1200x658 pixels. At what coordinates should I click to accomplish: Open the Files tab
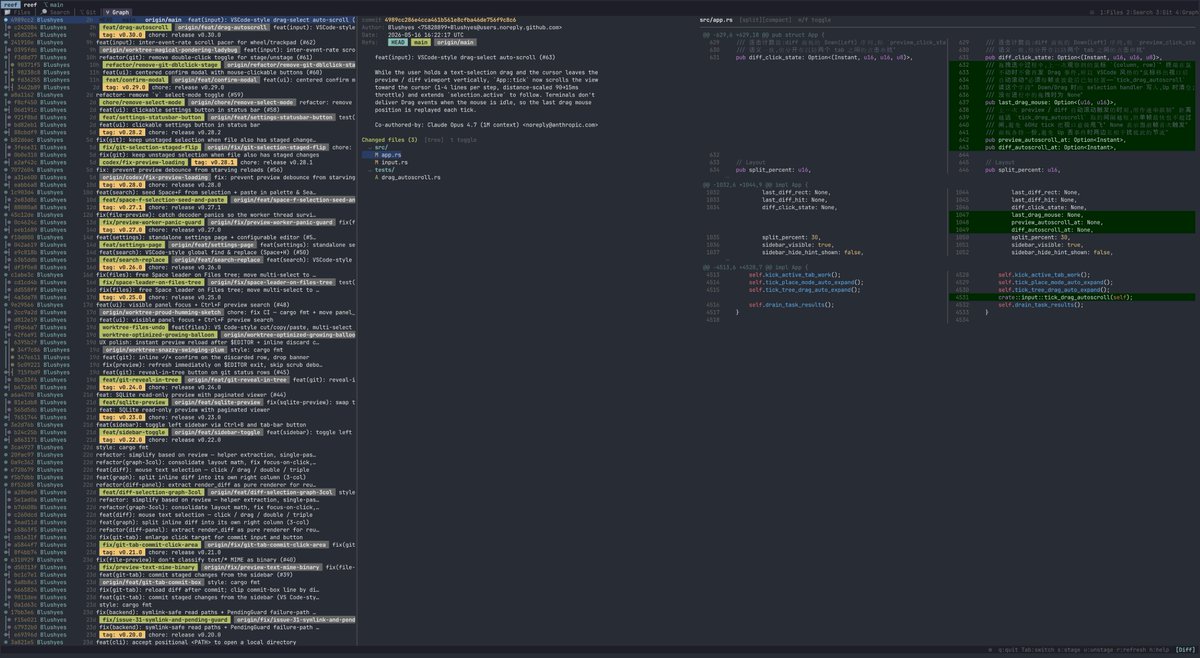point(16,12)
